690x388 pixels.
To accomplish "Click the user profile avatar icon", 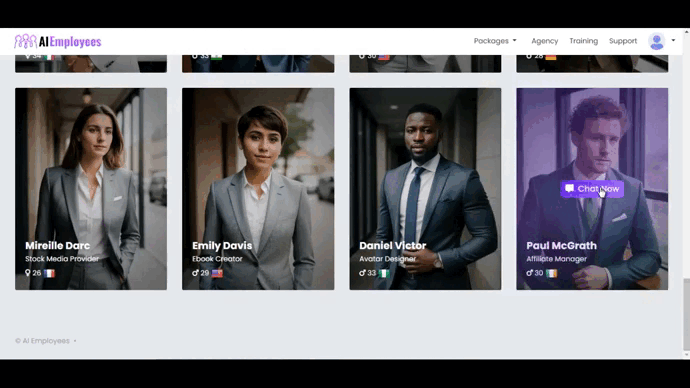I will click(657, 41).
